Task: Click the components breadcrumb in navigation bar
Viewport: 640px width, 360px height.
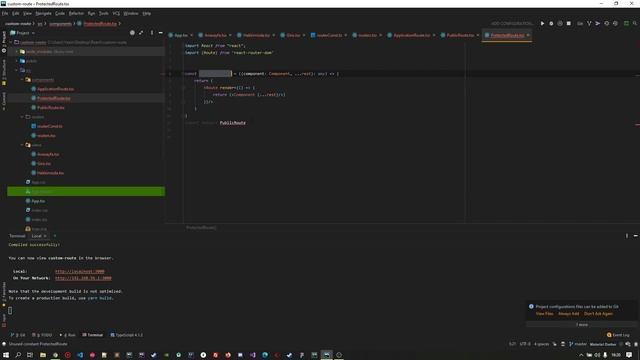Action: click(60, 24)
